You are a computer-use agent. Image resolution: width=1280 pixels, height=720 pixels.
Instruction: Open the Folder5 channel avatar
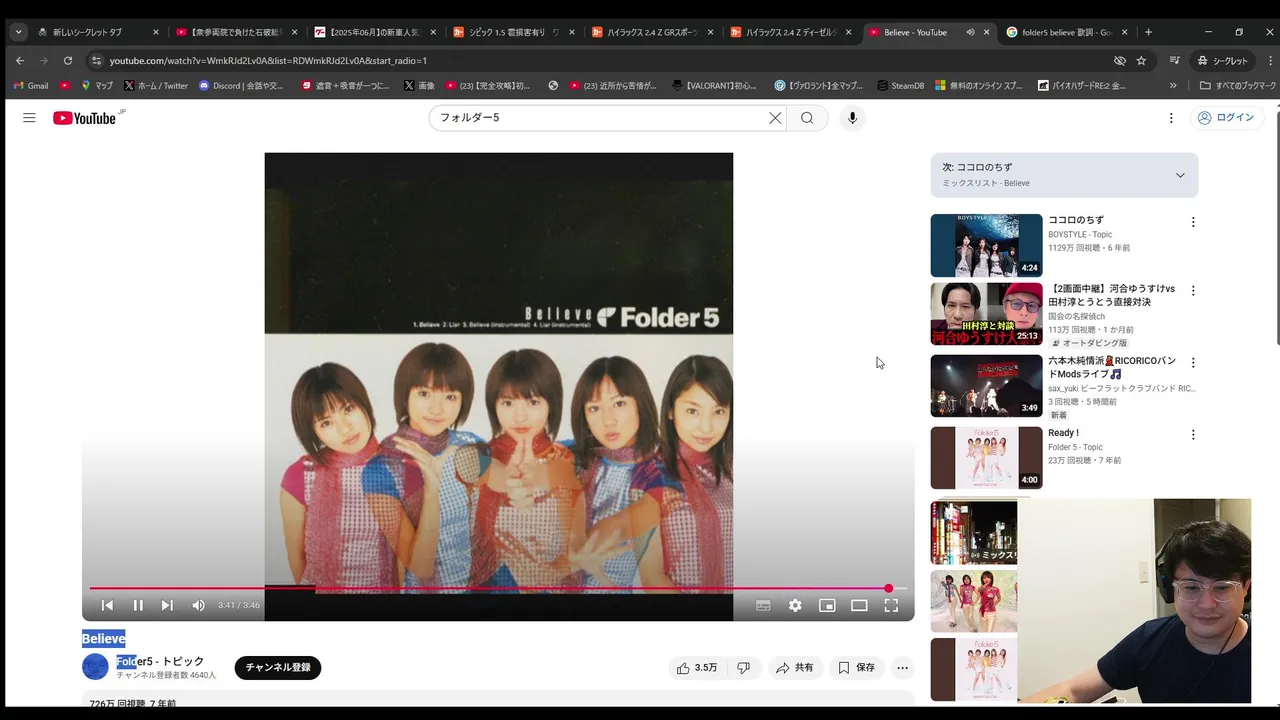95,667
